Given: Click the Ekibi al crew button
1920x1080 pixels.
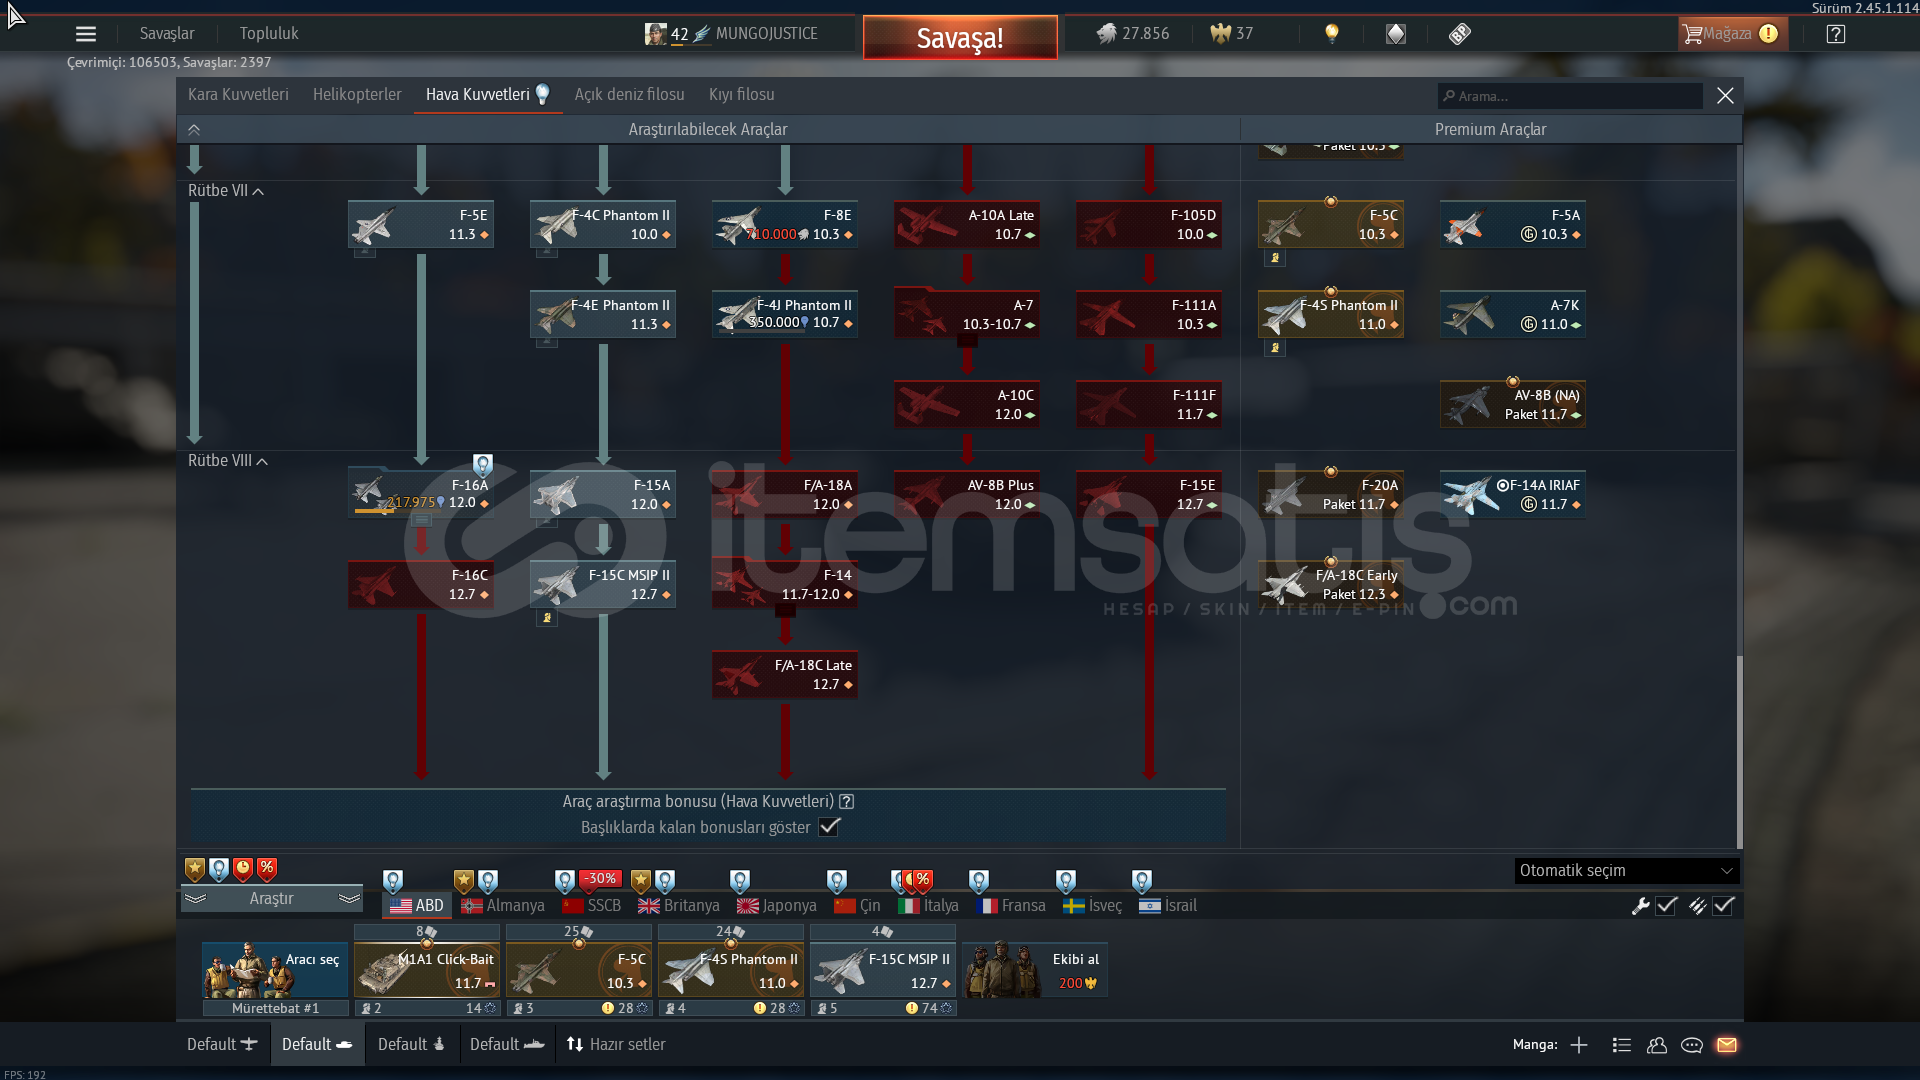Looking at the screenshot, I should (x=1035, y=970).
